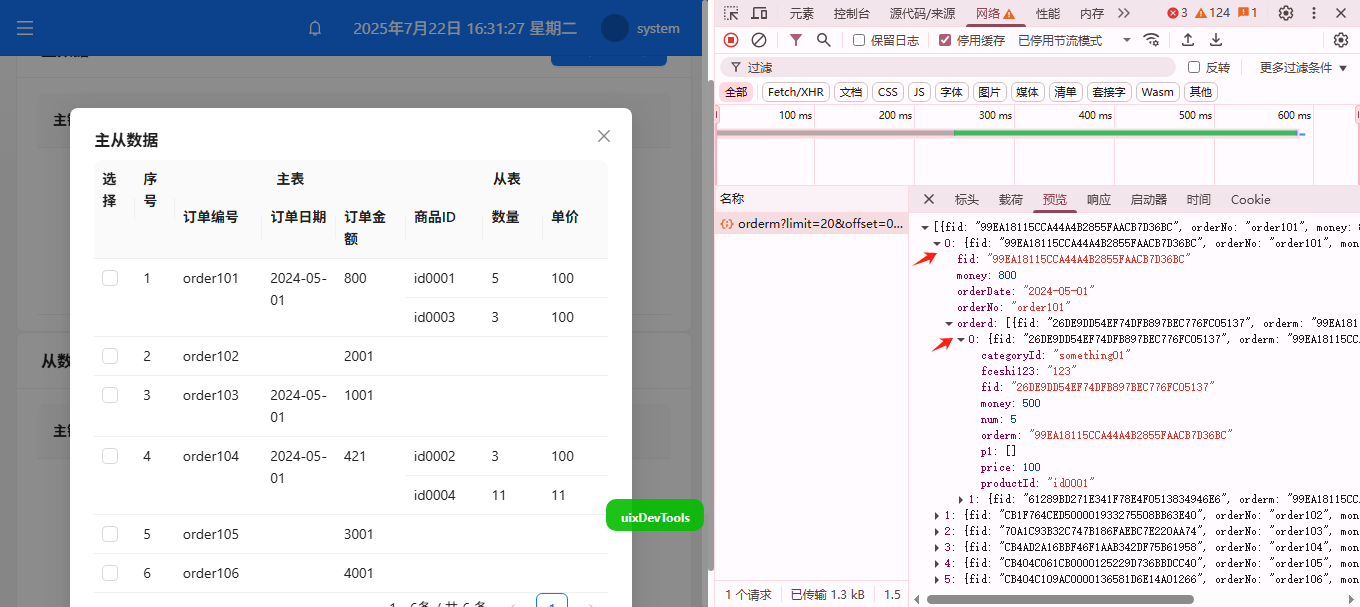Filter requests by CSS type
The image size is (1360, 607).
(887, 92)
